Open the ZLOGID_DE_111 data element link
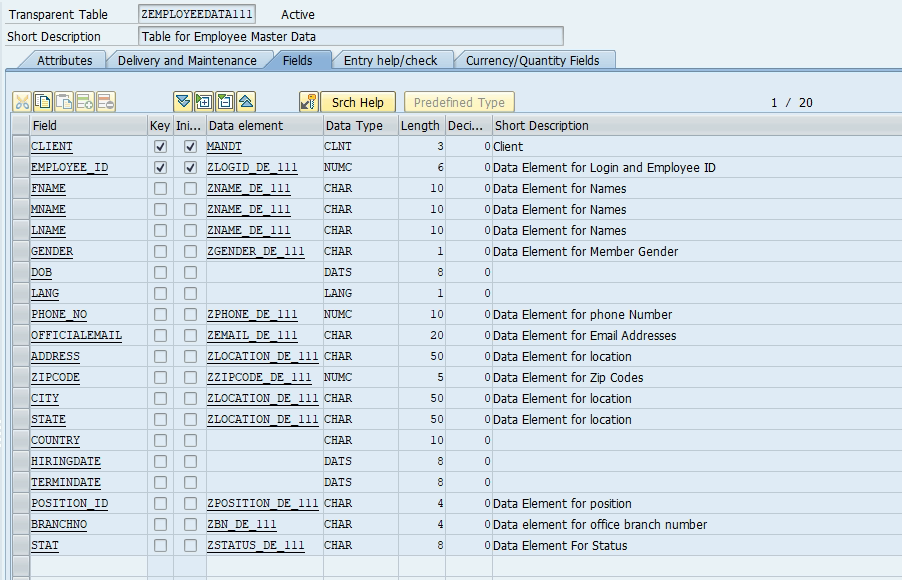Screen dimensions: 902x580 [x=252, y=167]
